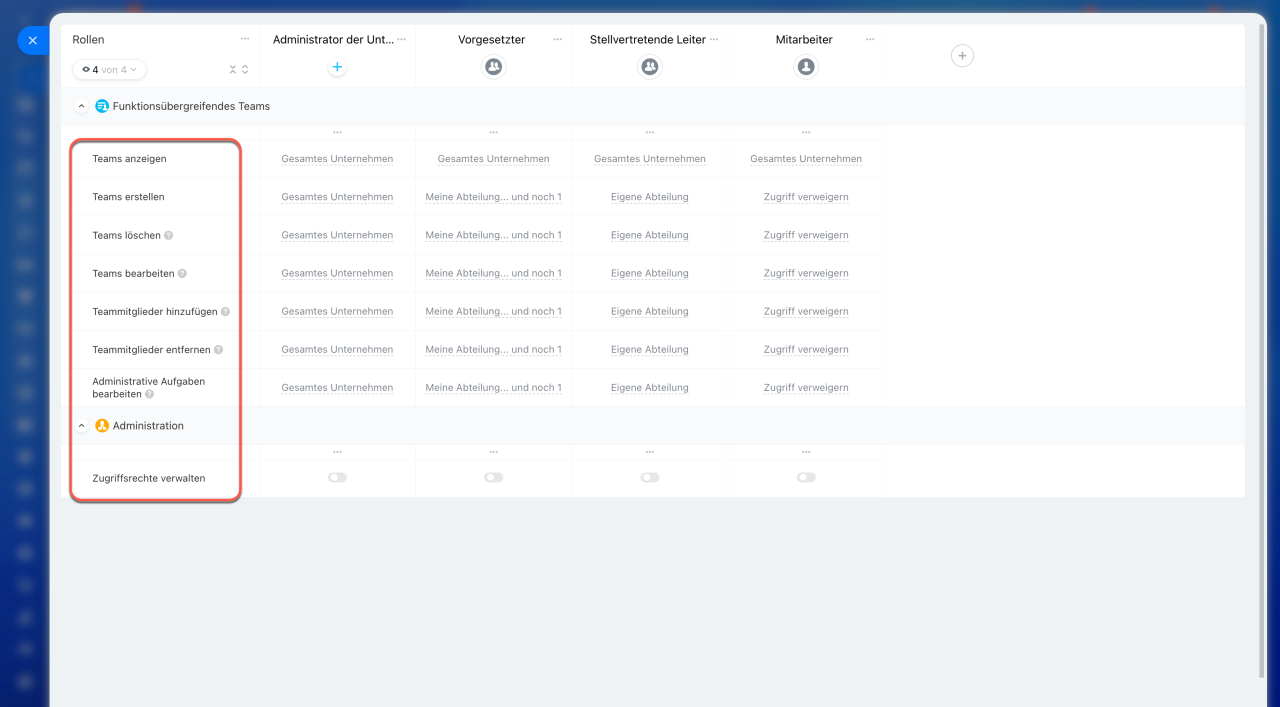Image resolution: width=1280 pixels, height=707 pixels.
Task: Open the Administration section dots menu under the Vorgesetzter column
Action: (493, 452)
